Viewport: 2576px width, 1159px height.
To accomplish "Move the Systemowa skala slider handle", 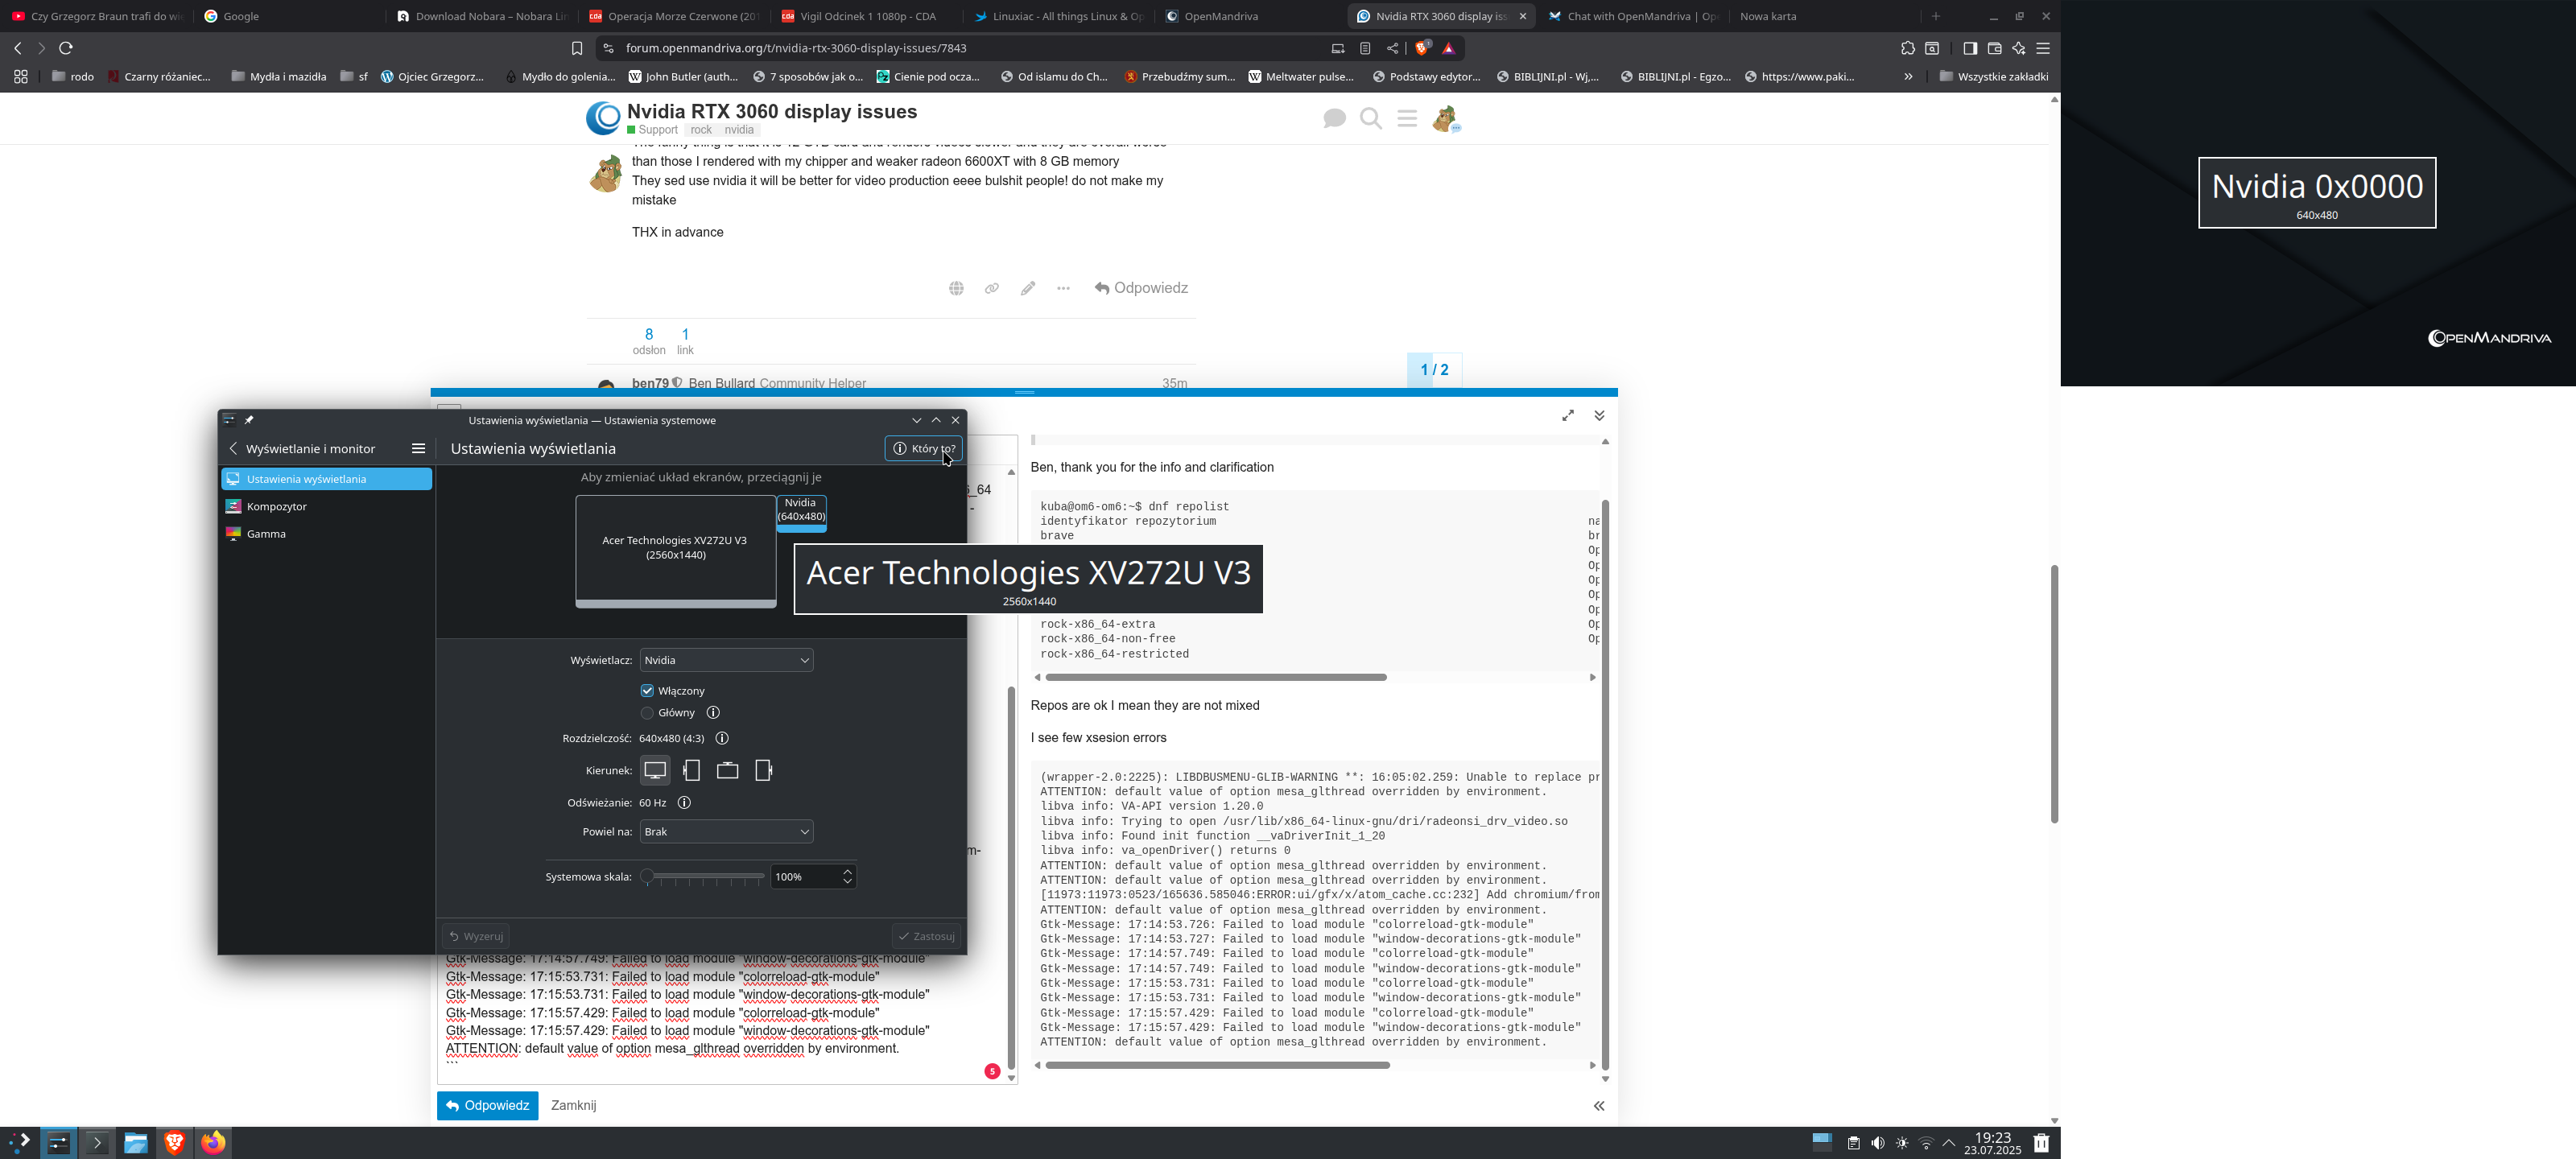I will [x=647, y=877].
